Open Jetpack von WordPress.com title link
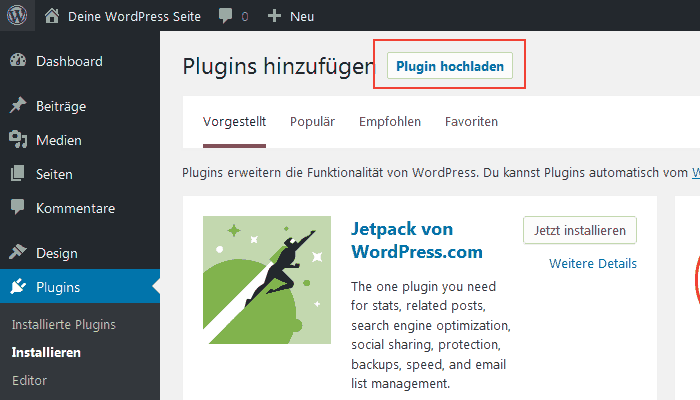The width and height of the screenshot is (700, 400). click(x=417, y=240)
